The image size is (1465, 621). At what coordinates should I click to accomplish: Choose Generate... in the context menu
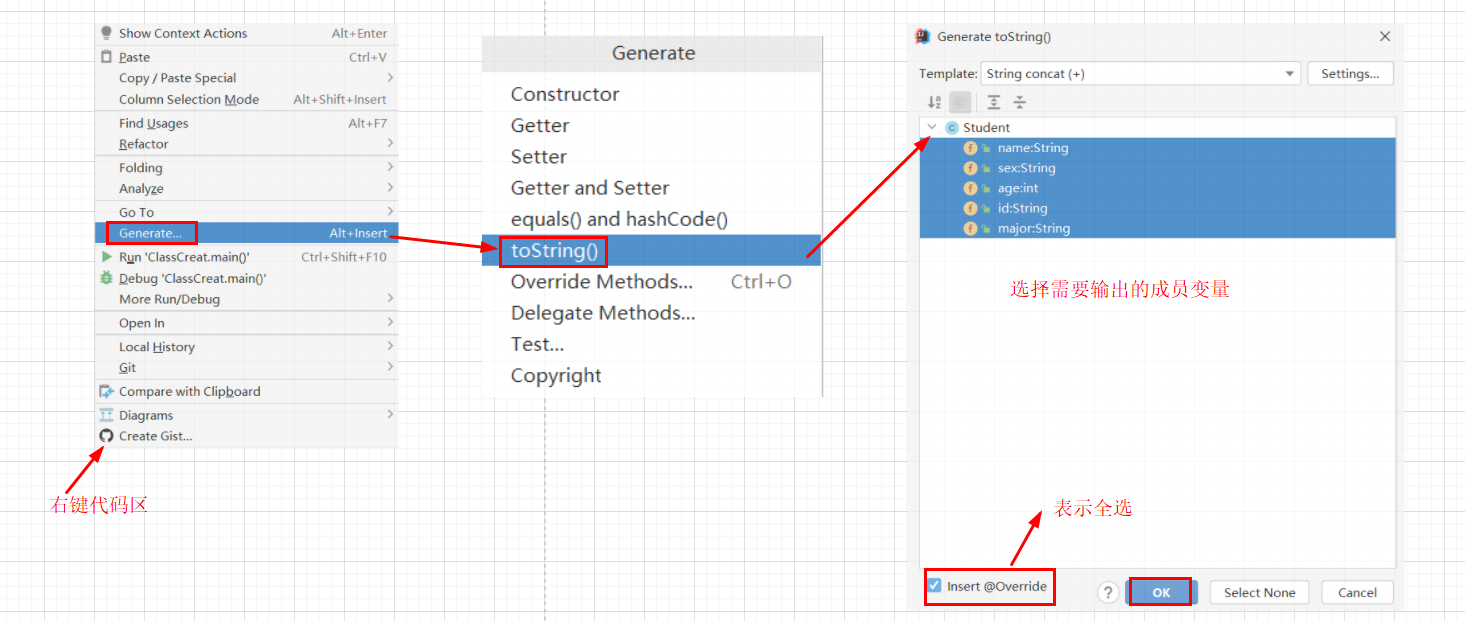[246, 233]
